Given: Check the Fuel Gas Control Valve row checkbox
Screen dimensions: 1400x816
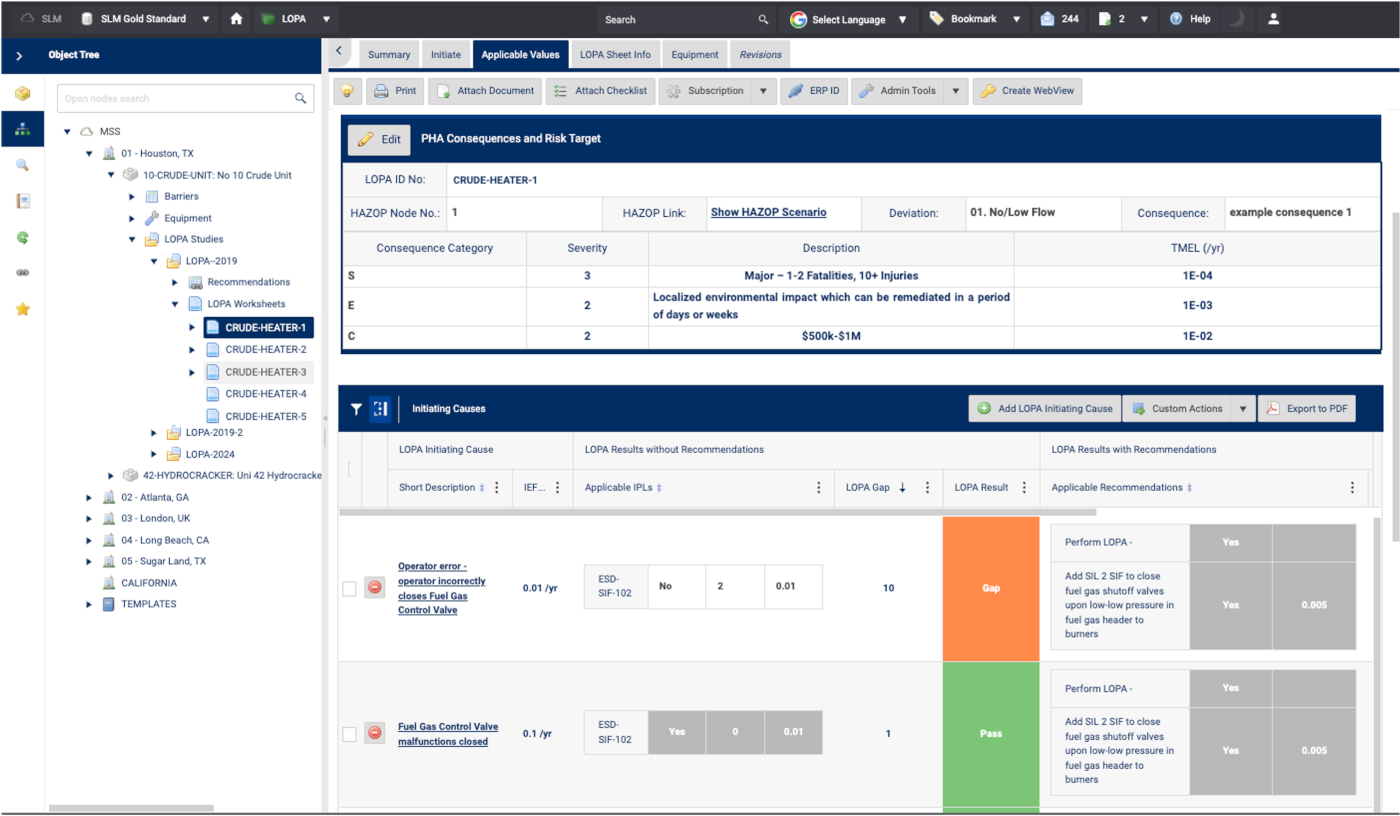Looking at the screenshot, I should pos(349,734).
